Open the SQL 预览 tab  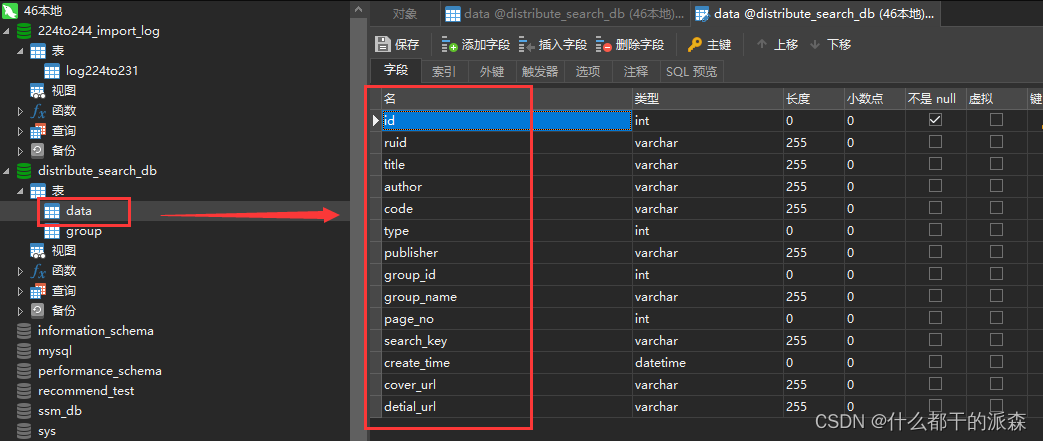(x=692, y=71)
